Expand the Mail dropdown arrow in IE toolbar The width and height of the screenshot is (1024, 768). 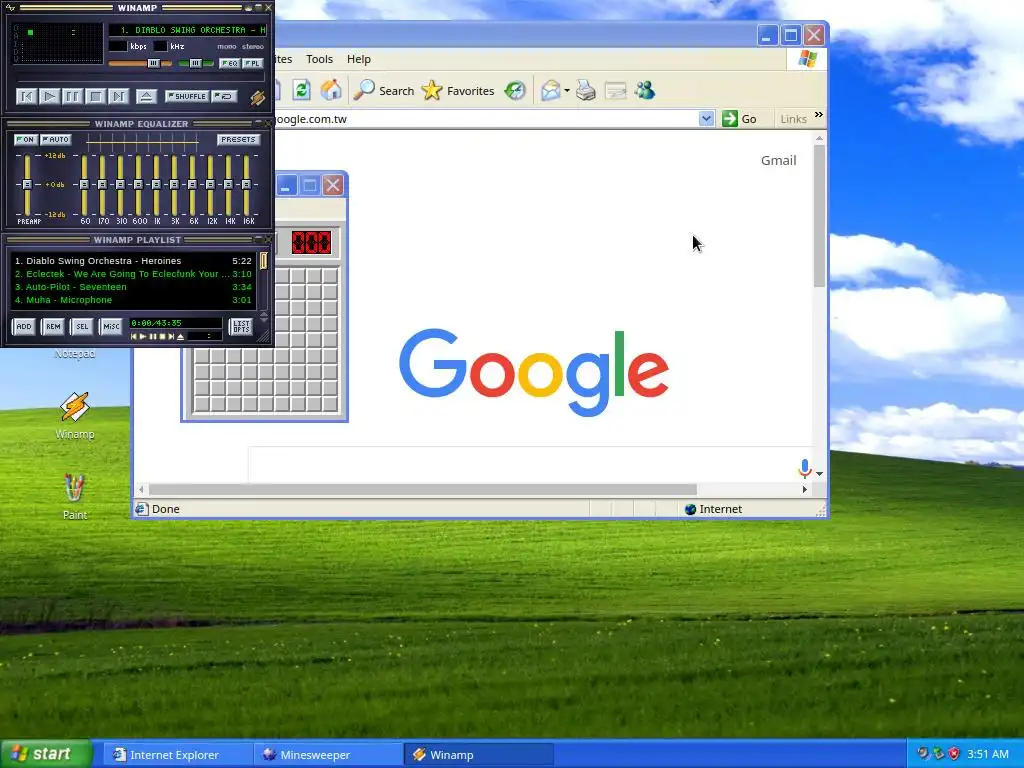pyautogui.click(x=567, y=91)
